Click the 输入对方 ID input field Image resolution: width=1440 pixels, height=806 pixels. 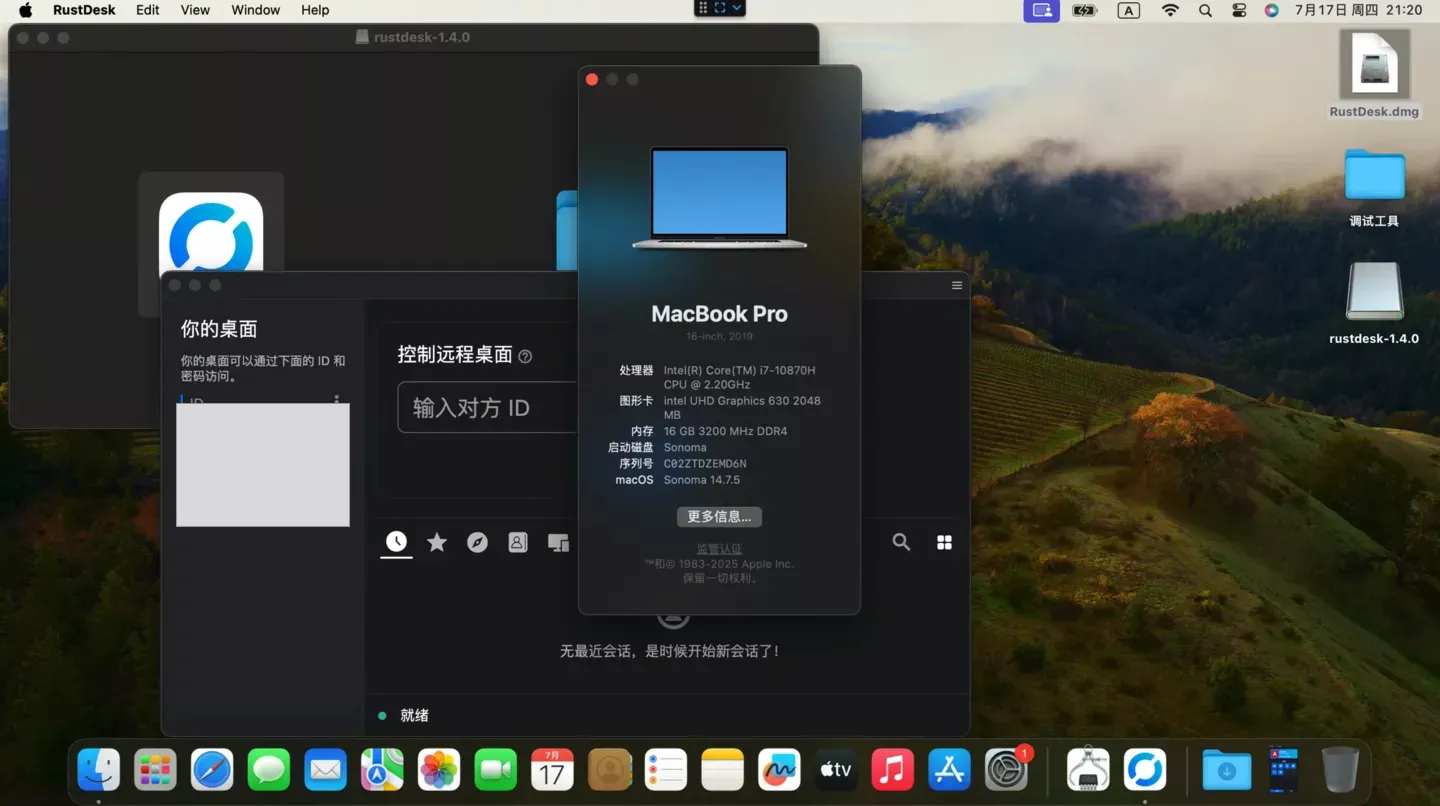(485, 407)
